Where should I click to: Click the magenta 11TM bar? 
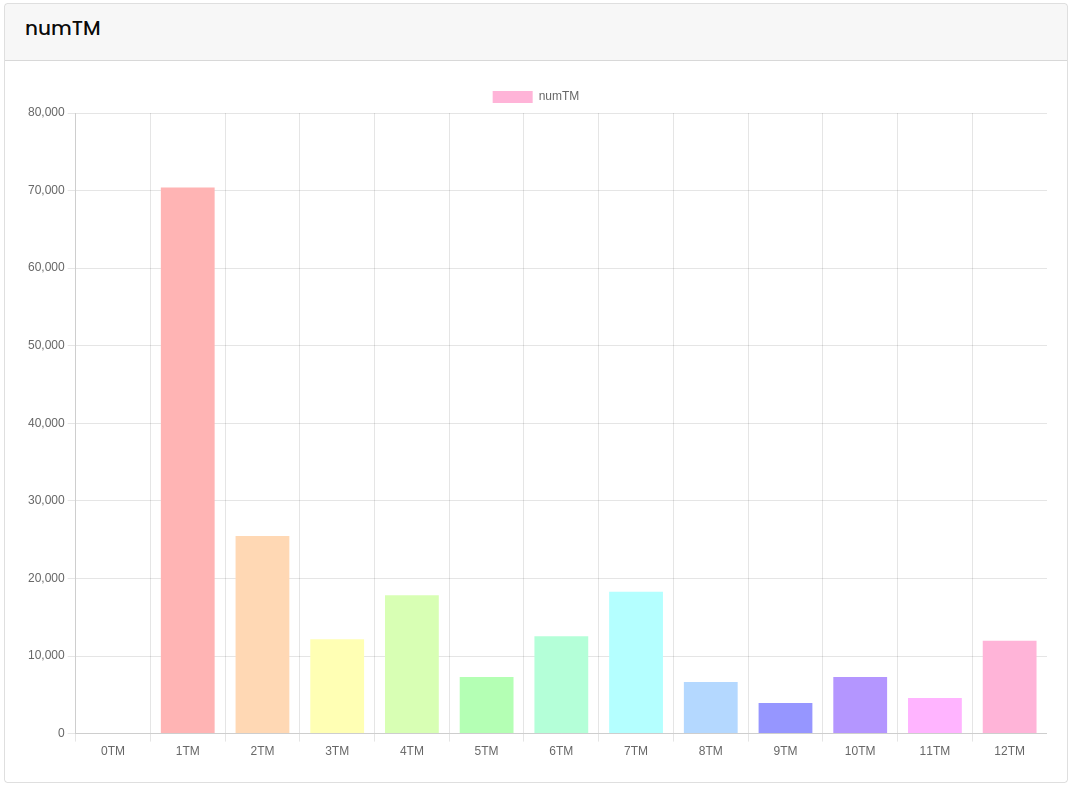pos(934,715)
